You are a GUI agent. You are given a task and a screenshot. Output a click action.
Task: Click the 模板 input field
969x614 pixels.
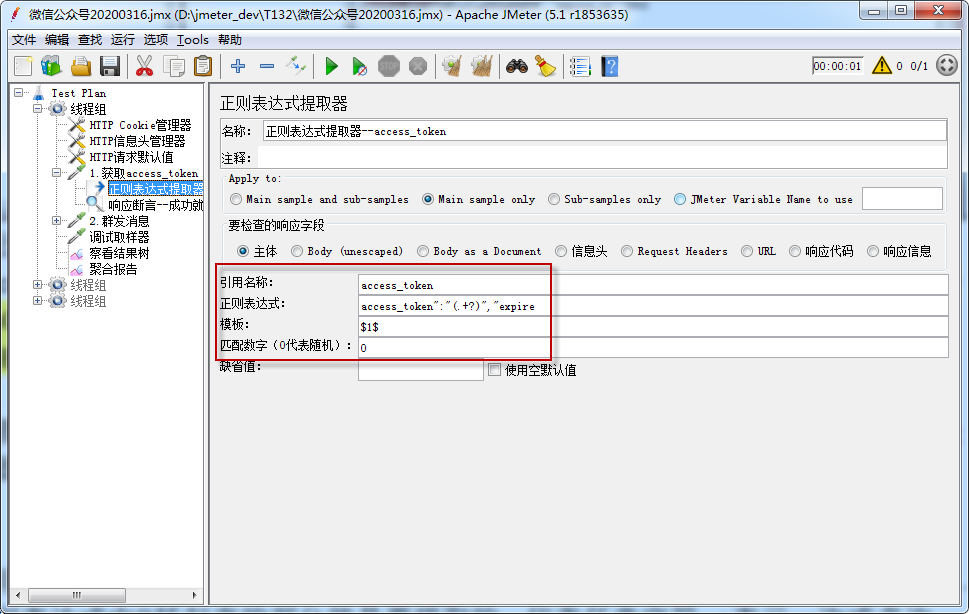[x=653, y=327]
